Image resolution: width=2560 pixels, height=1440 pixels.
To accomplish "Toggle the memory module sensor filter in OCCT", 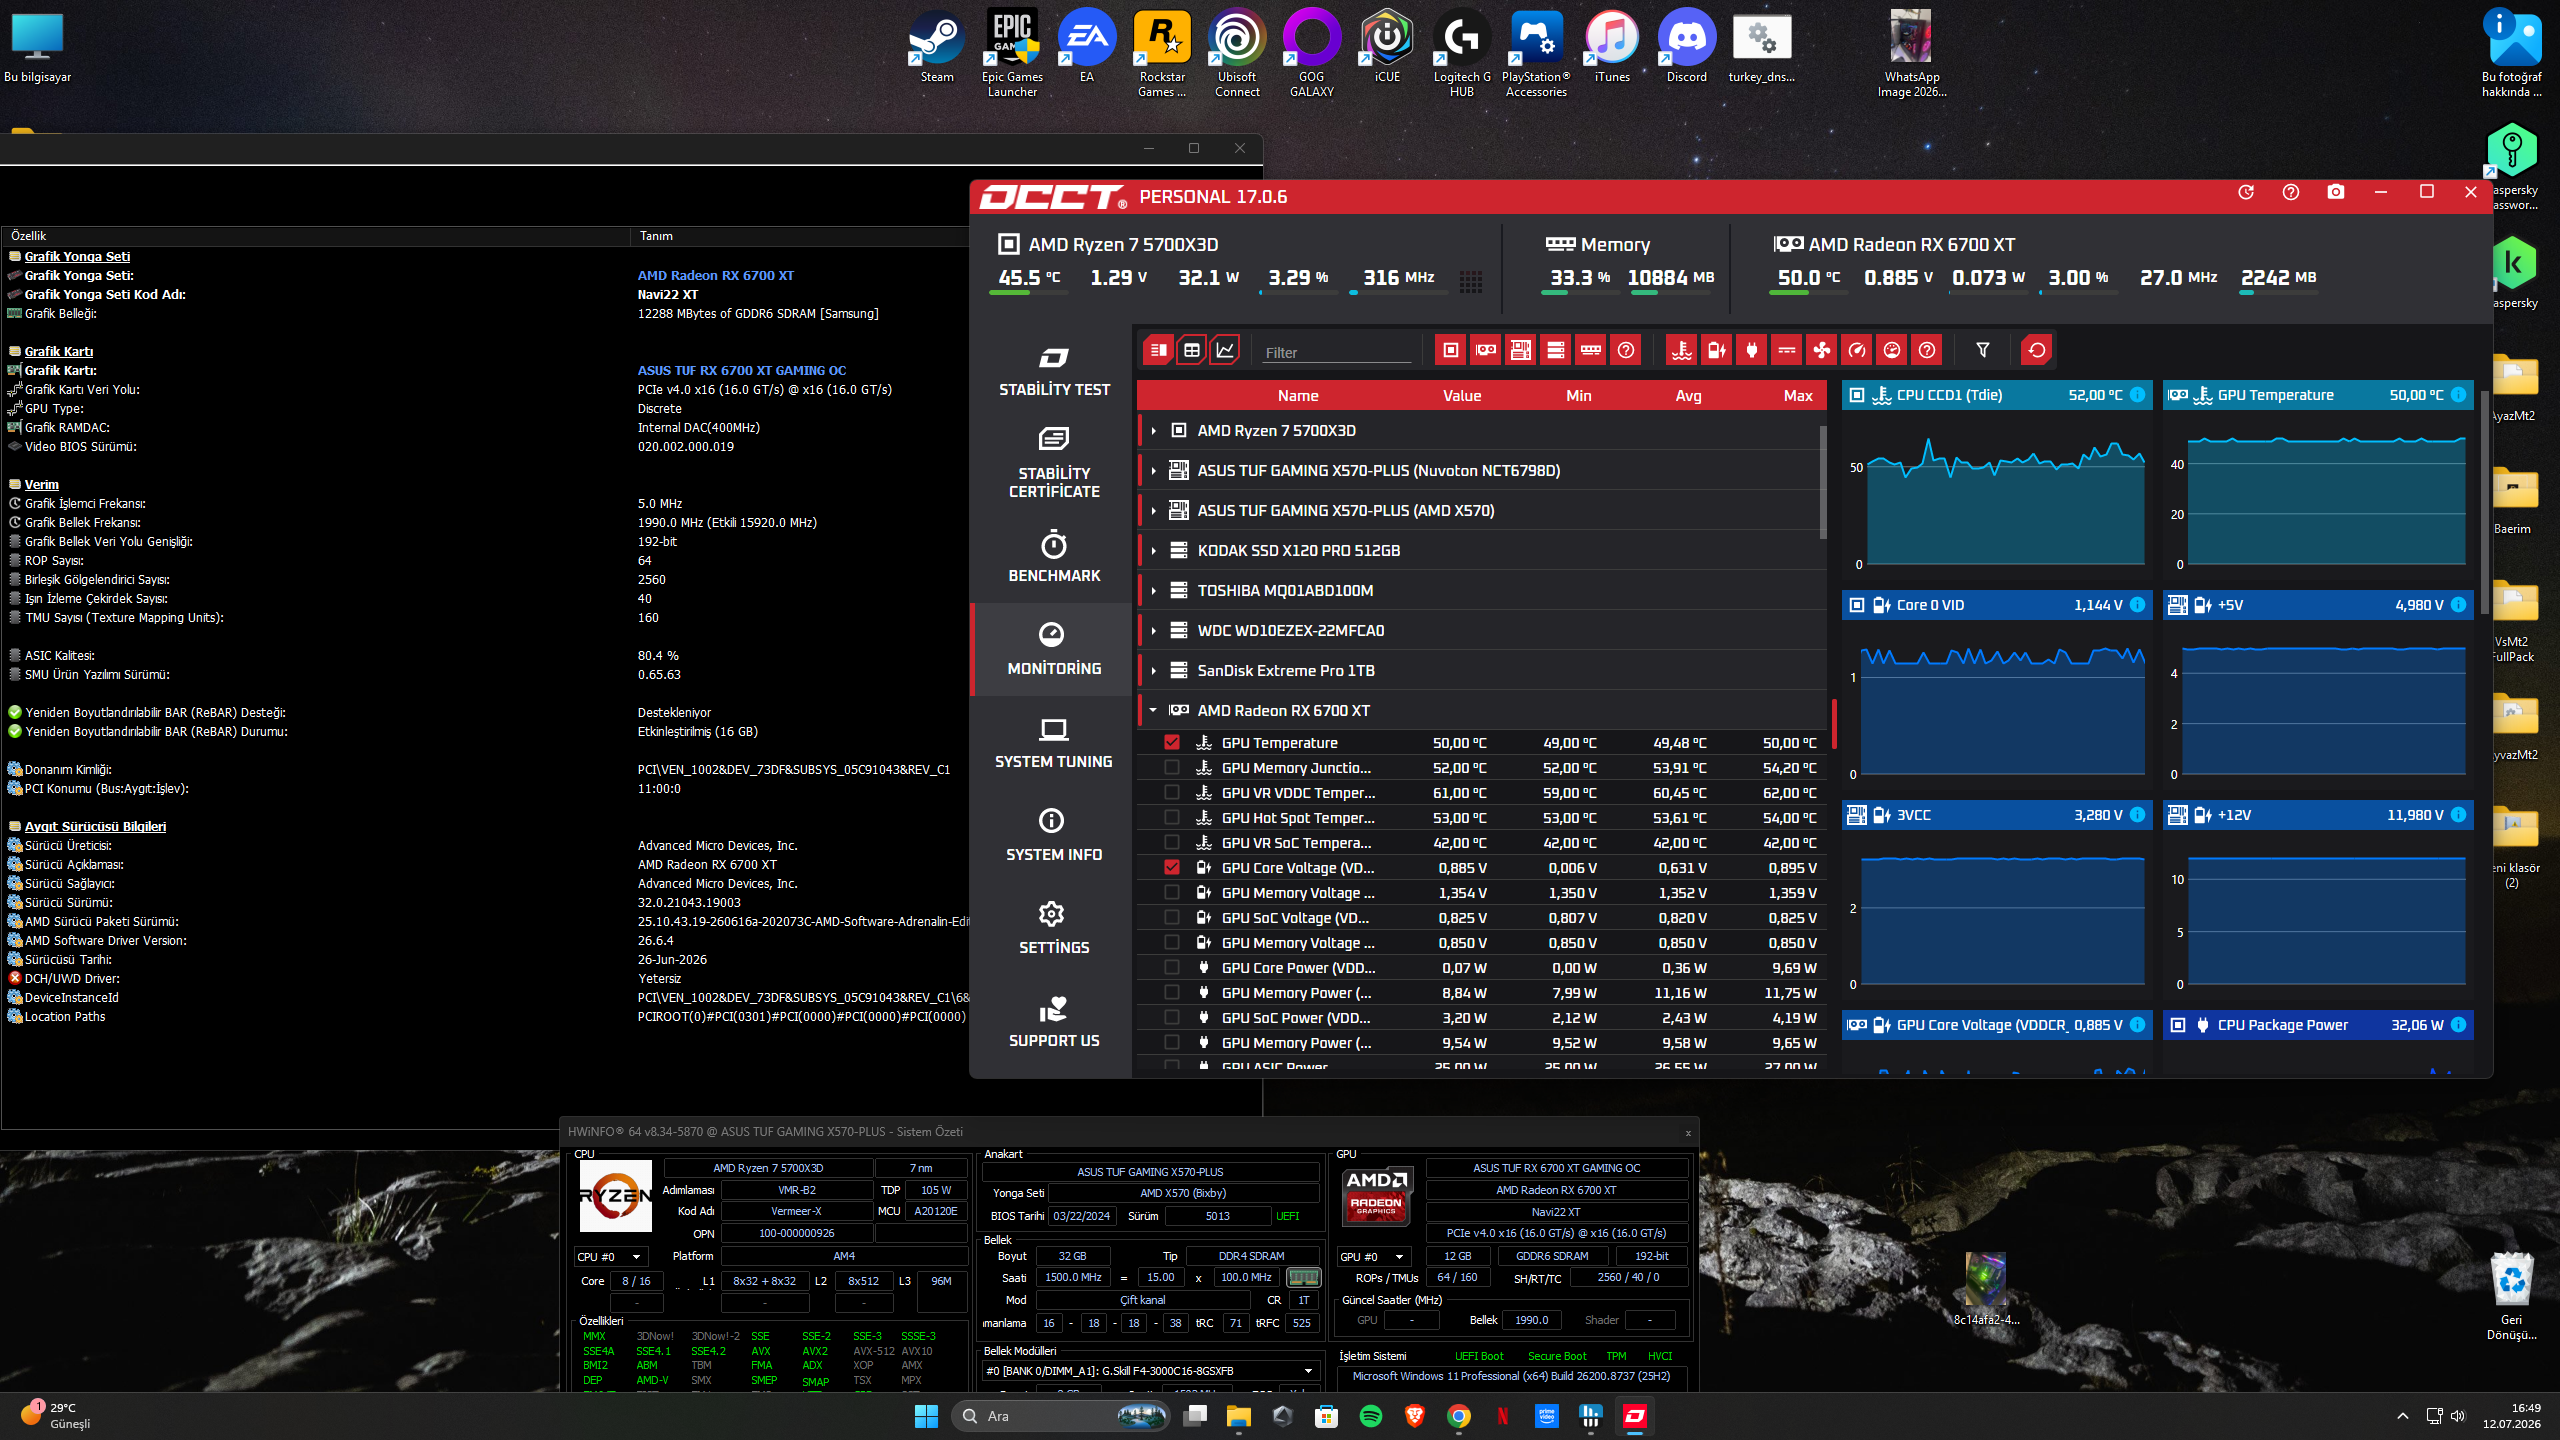I will point(1590,350).
